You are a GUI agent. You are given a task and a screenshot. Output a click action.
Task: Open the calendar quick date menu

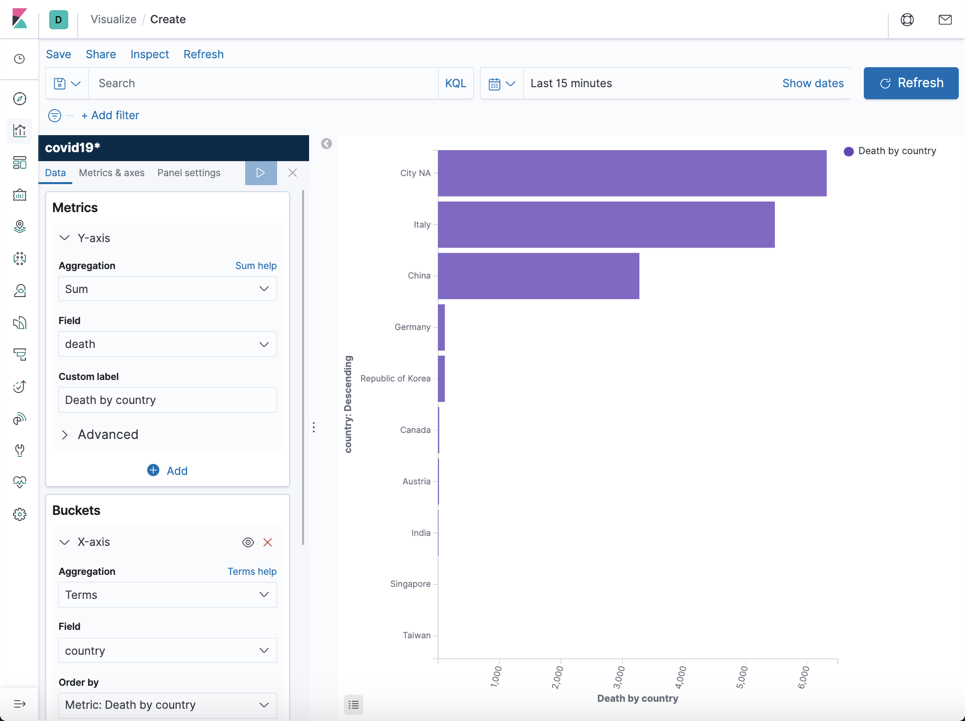(x=502, y=84)
